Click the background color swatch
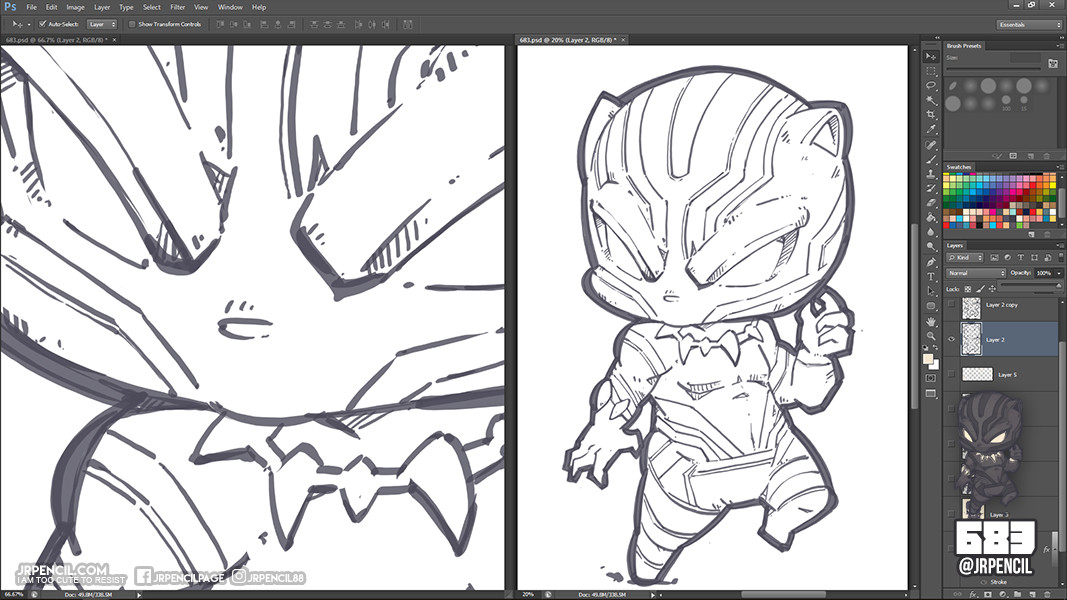 pyautogui.click(x=934, y=365)
